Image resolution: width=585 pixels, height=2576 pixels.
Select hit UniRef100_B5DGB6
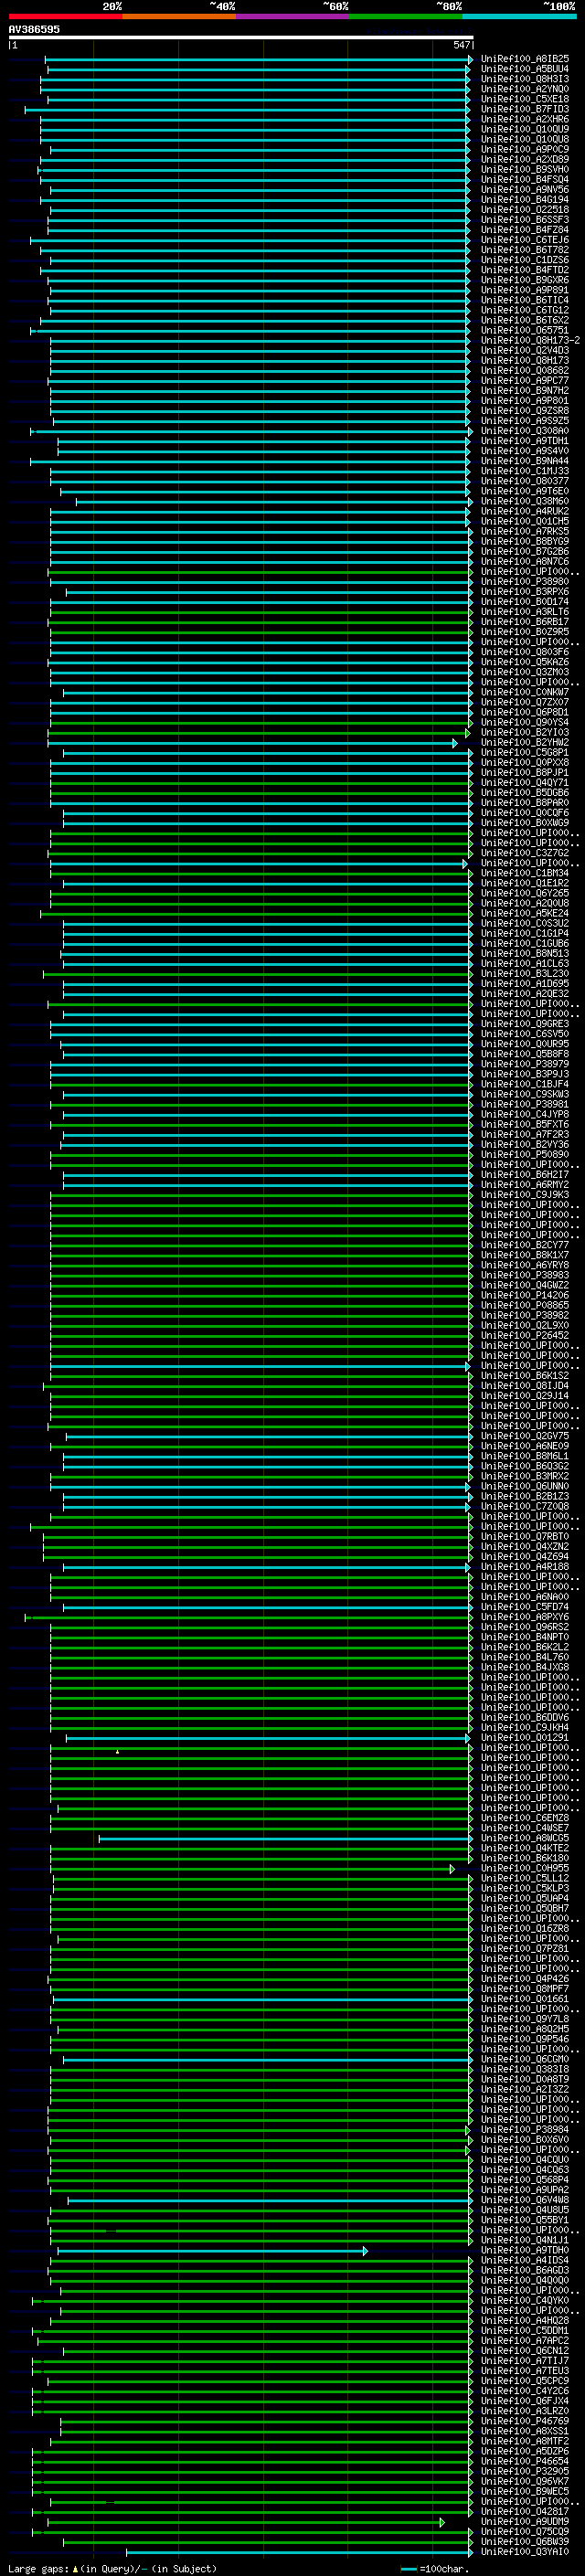tap(524, 792)
